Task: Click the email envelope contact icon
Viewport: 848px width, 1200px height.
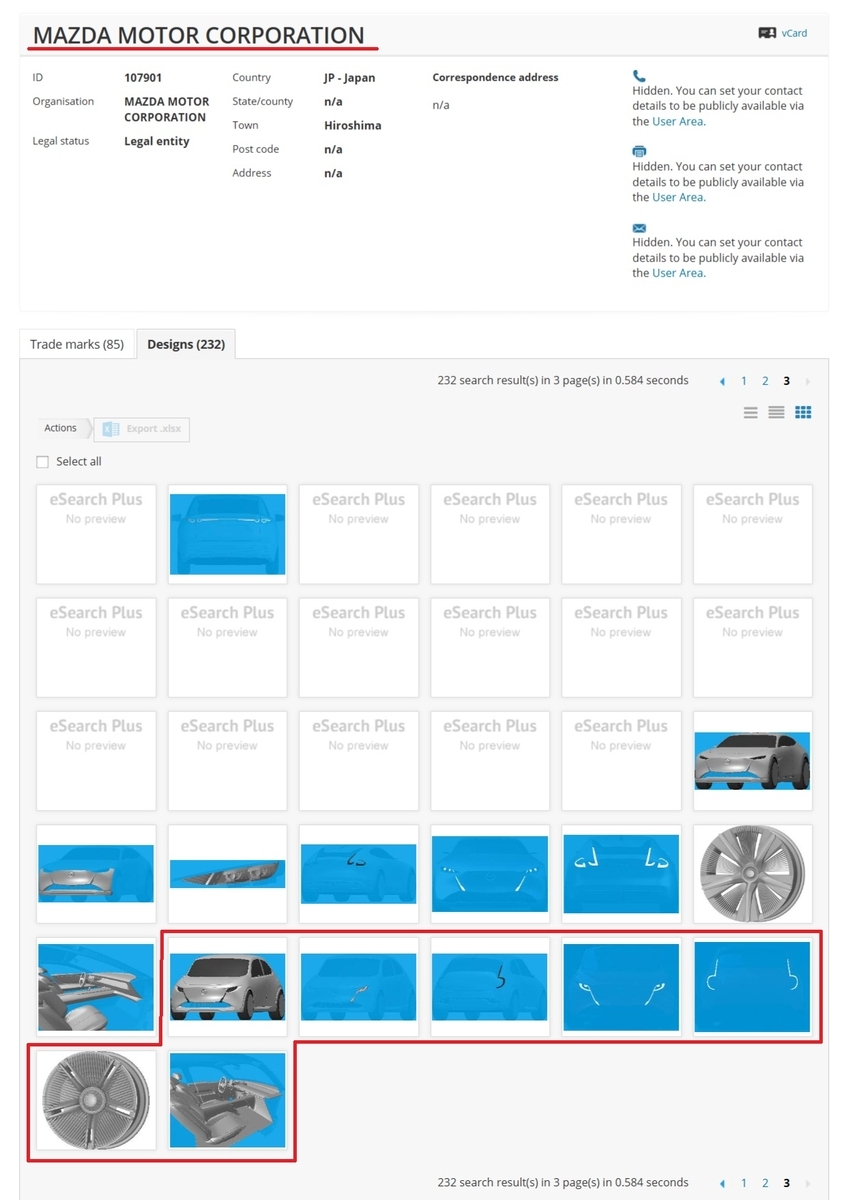Action: click(639, 228)
